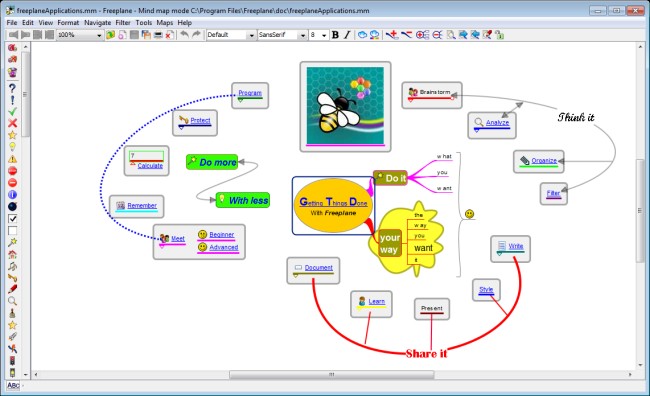
Task: Click the Bold formatting button
Action: coord(335,35)
